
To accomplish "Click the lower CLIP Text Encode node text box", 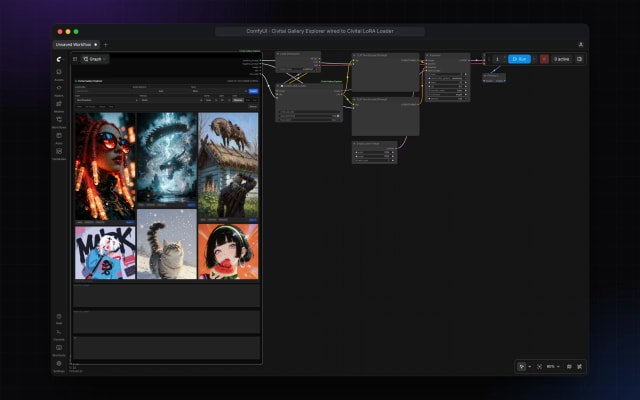I will pyautogui.click(x=385, y=121).
